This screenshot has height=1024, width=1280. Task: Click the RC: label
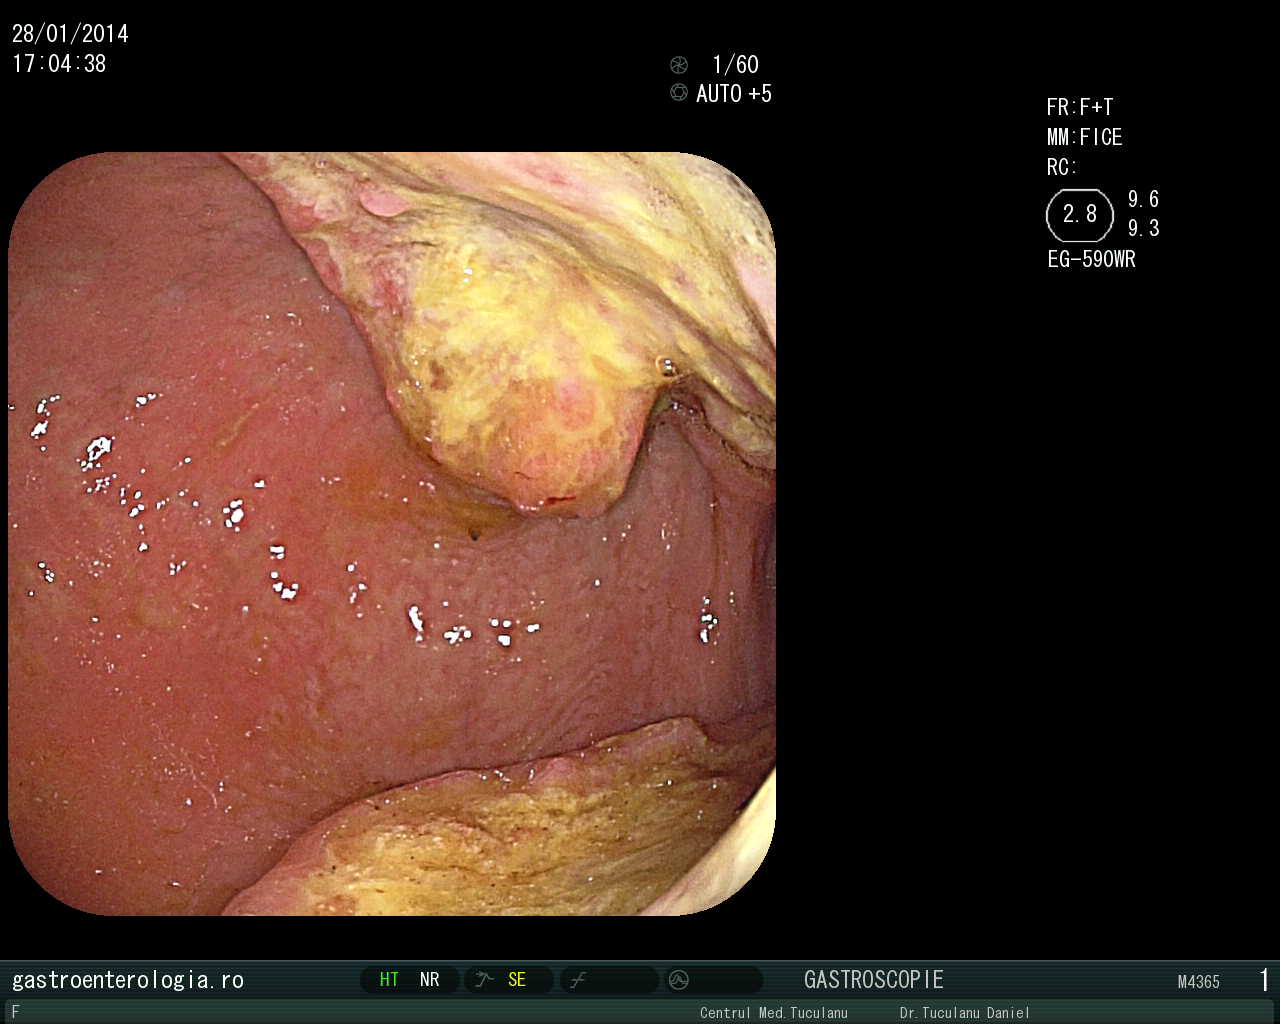1062,167
